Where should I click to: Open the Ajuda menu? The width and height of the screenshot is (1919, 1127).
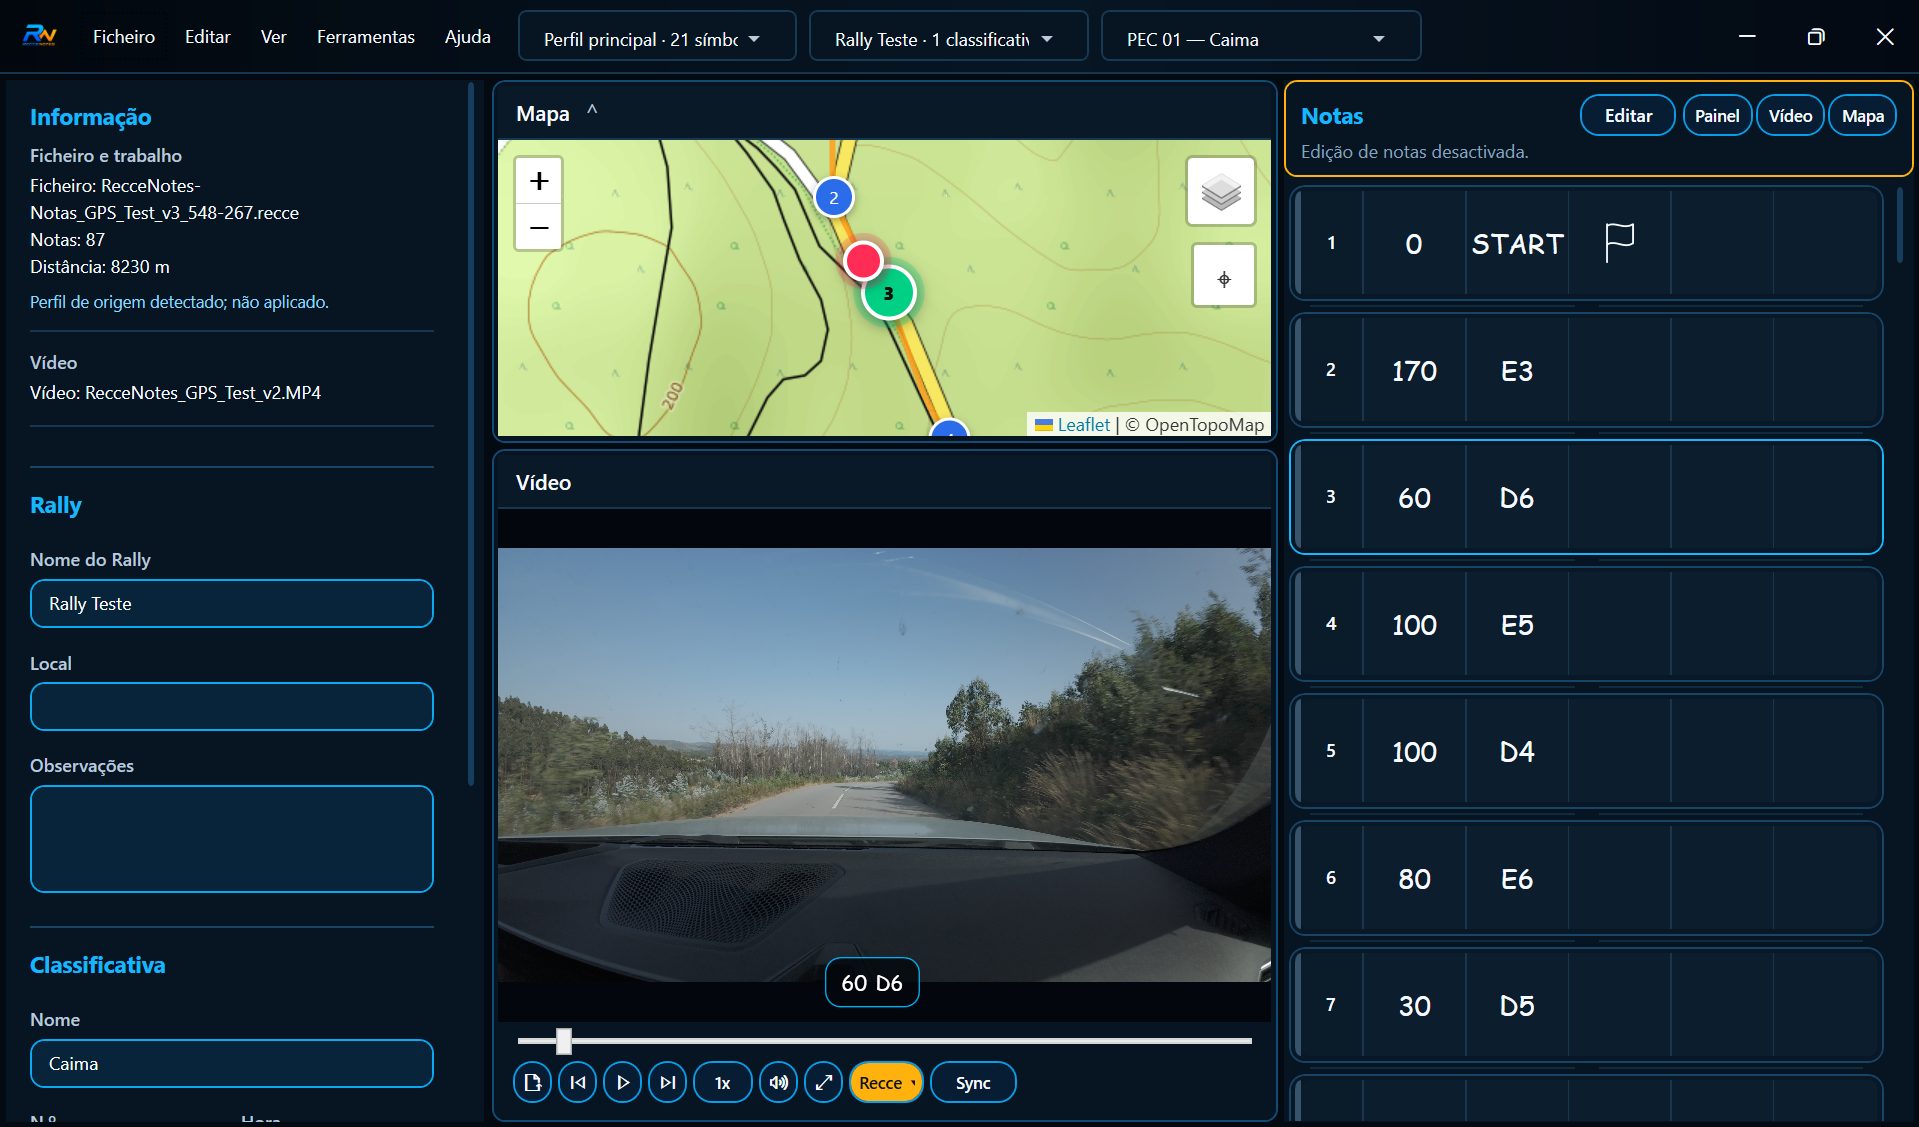coord(467,37)
